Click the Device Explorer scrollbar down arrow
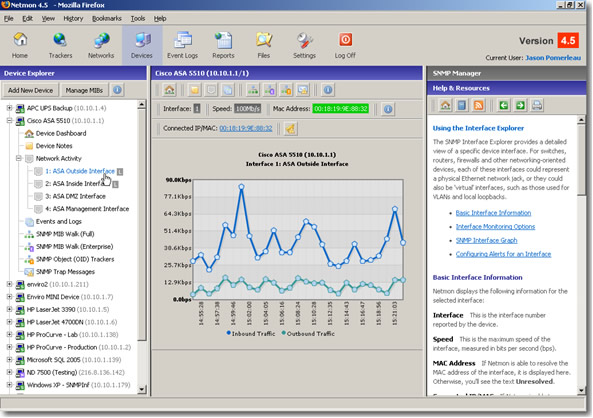Screen dimensions: 593x418 click(142, 389)
